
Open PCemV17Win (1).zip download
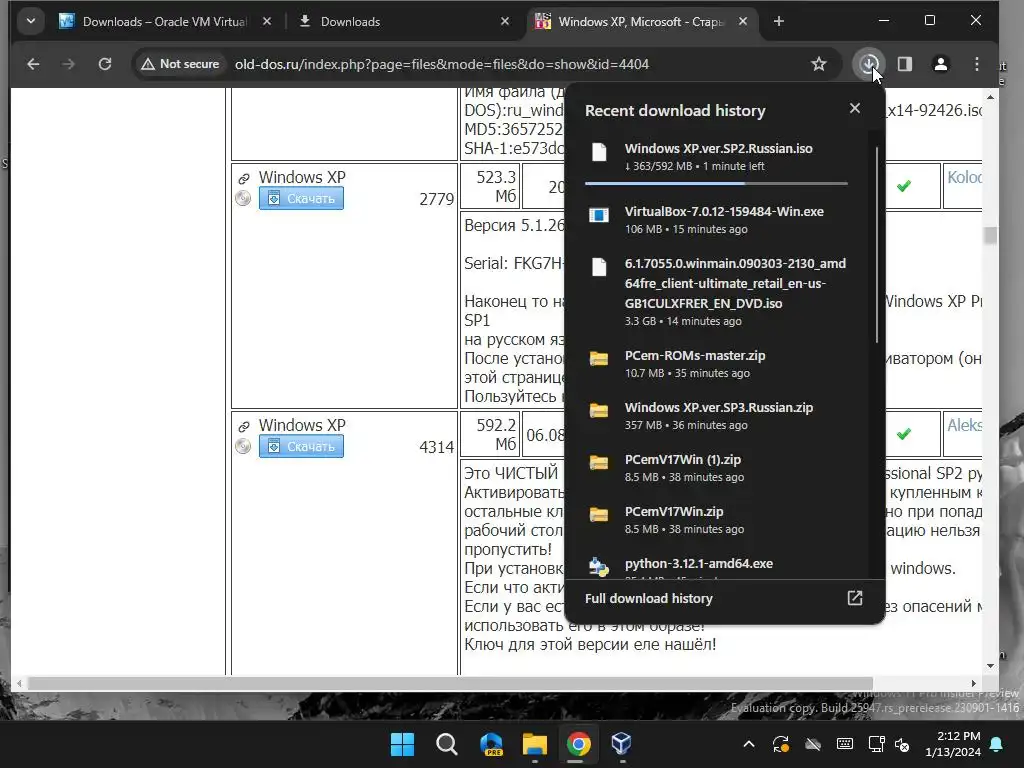pos(718,468)
